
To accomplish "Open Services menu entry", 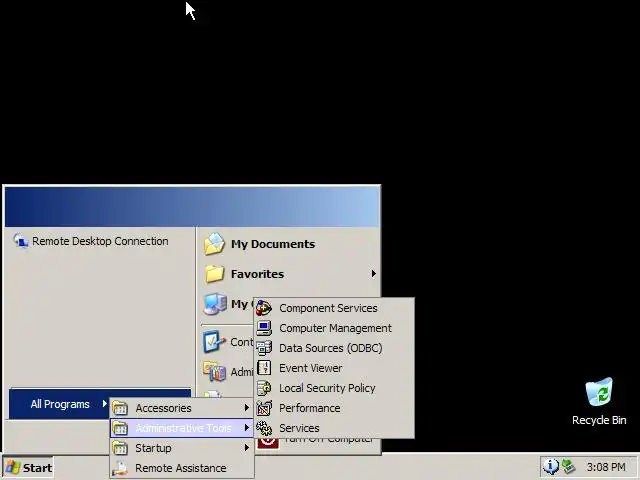I will pyautogui.click(x=334, y=428).
